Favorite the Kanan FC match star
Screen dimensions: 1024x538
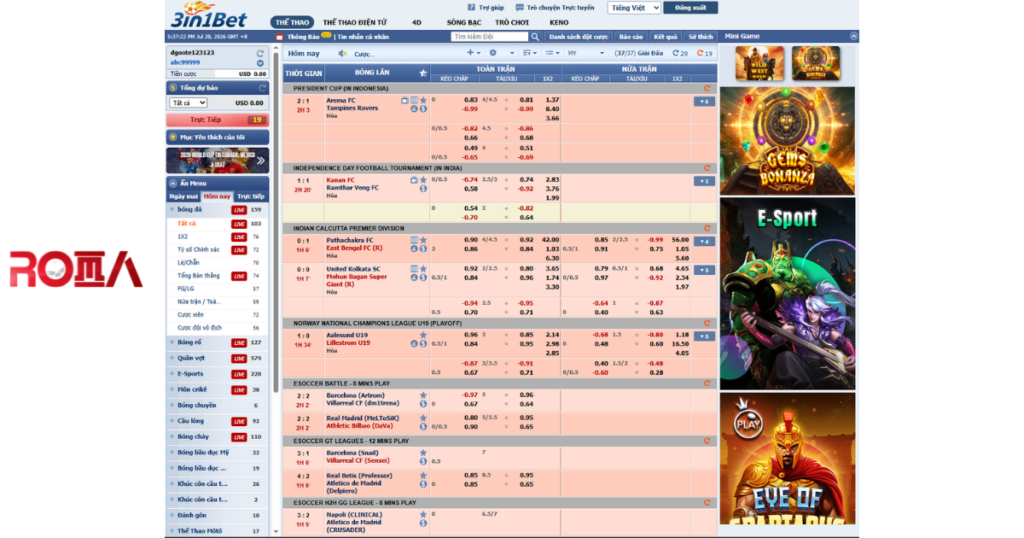tap(423, 180)
